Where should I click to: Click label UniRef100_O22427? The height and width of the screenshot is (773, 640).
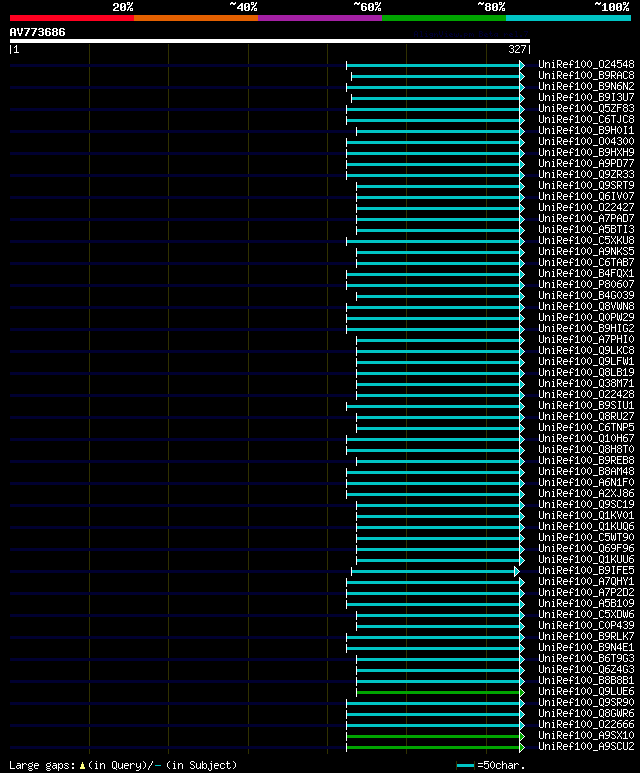tap(586, 208)
